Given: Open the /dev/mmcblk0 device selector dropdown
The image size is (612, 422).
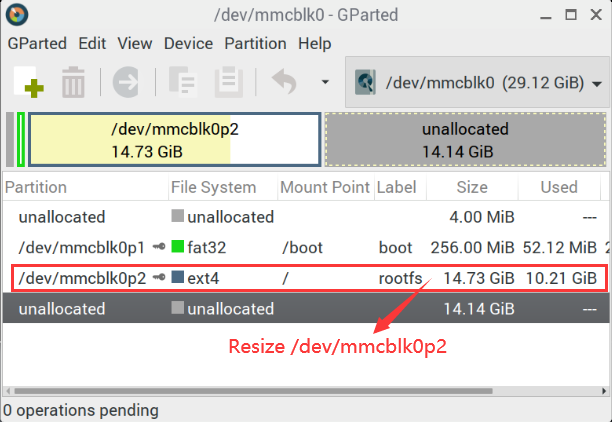Looking at the screenshot, I should [477, 82].
